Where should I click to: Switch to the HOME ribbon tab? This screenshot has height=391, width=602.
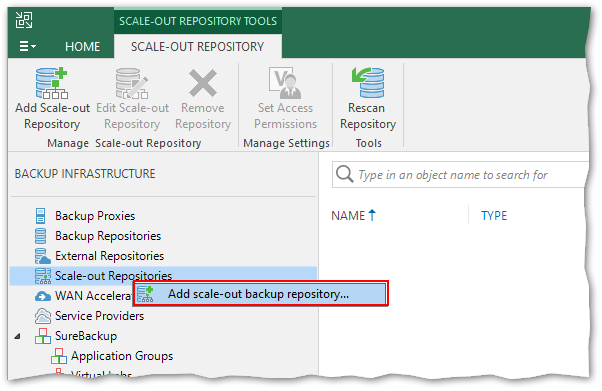point(83,46)
